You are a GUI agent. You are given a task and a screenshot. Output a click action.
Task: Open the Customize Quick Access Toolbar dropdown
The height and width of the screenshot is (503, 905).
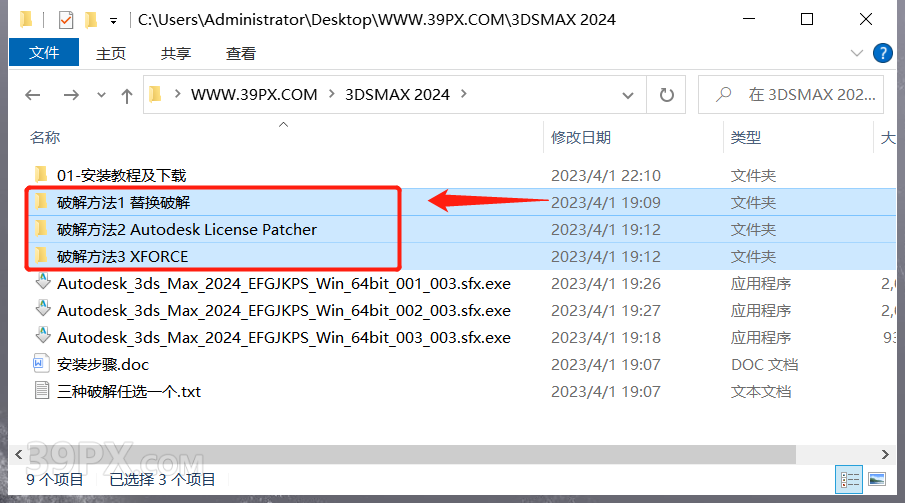(x=113, y=21)
